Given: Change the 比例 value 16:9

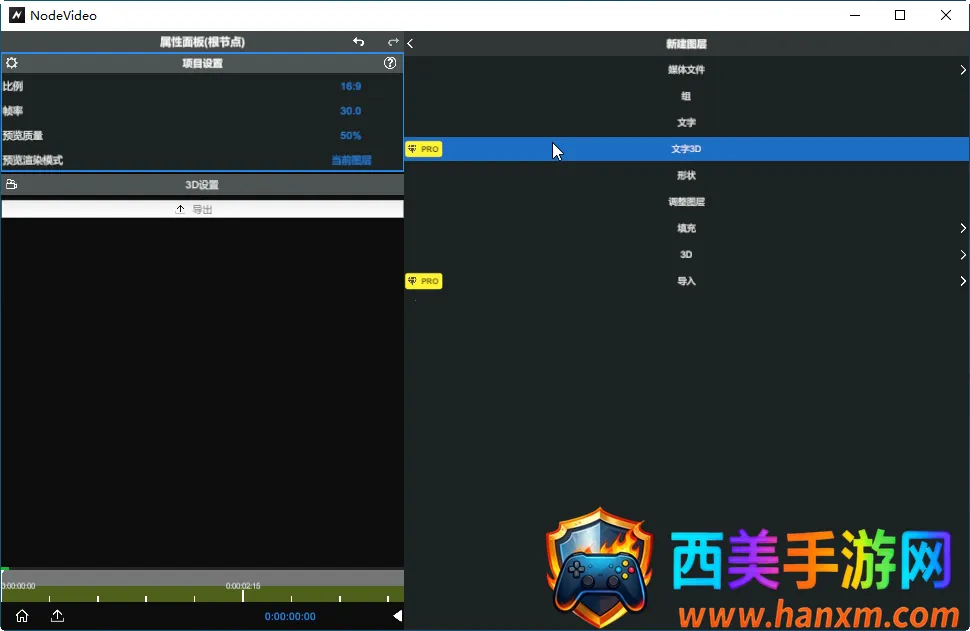Looking at the screenshot, I should 350,87.
